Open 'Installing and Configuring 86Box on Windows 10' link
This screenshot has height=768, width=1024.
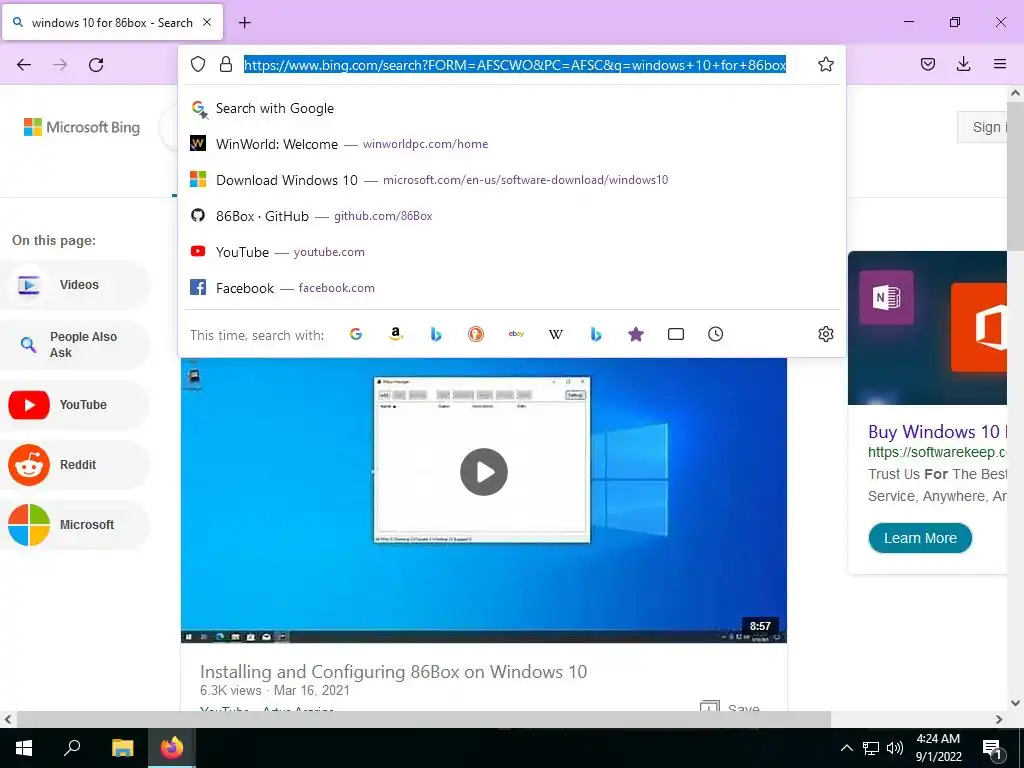coord(393,671)
